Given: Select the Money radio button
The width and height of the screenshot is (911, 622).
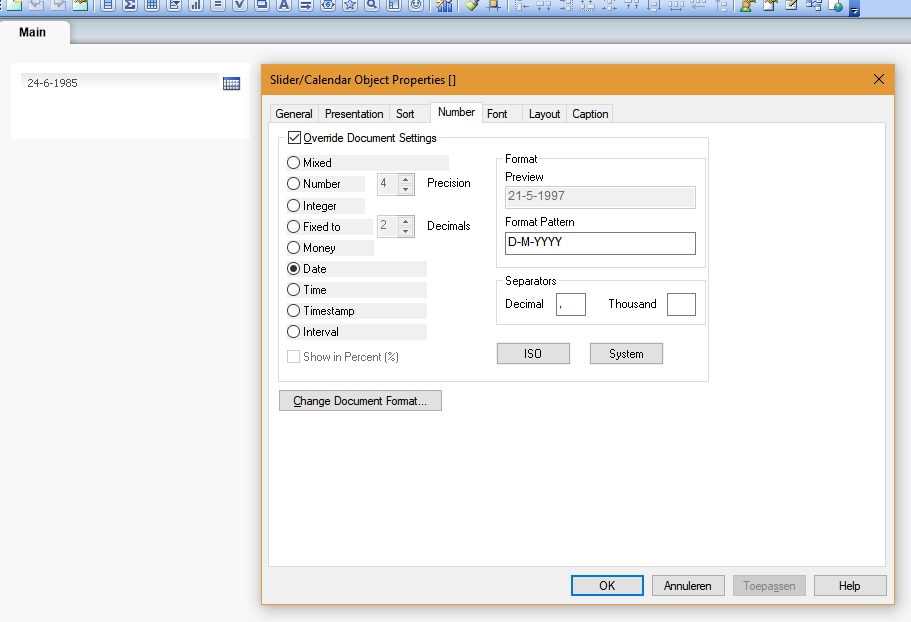Looking at the screenshot, I should click(293, 247).
